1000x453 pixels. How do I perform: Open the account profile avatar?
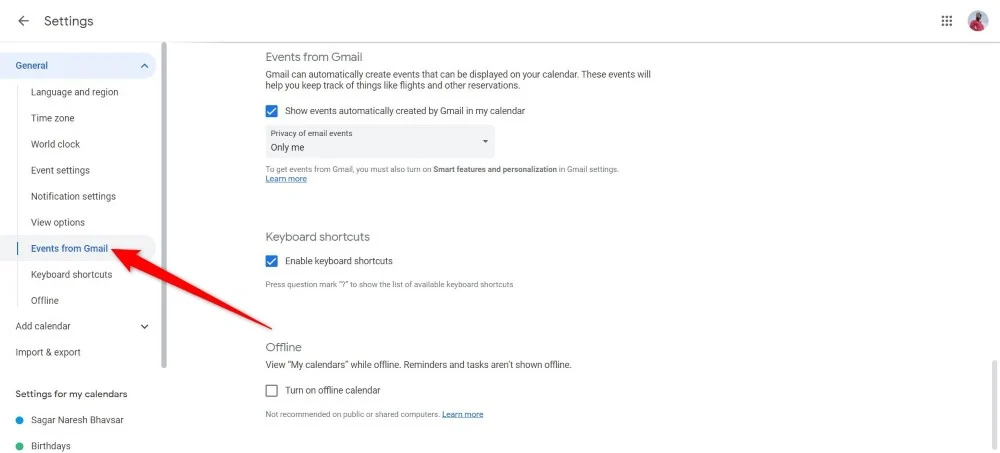coord(977,21)
